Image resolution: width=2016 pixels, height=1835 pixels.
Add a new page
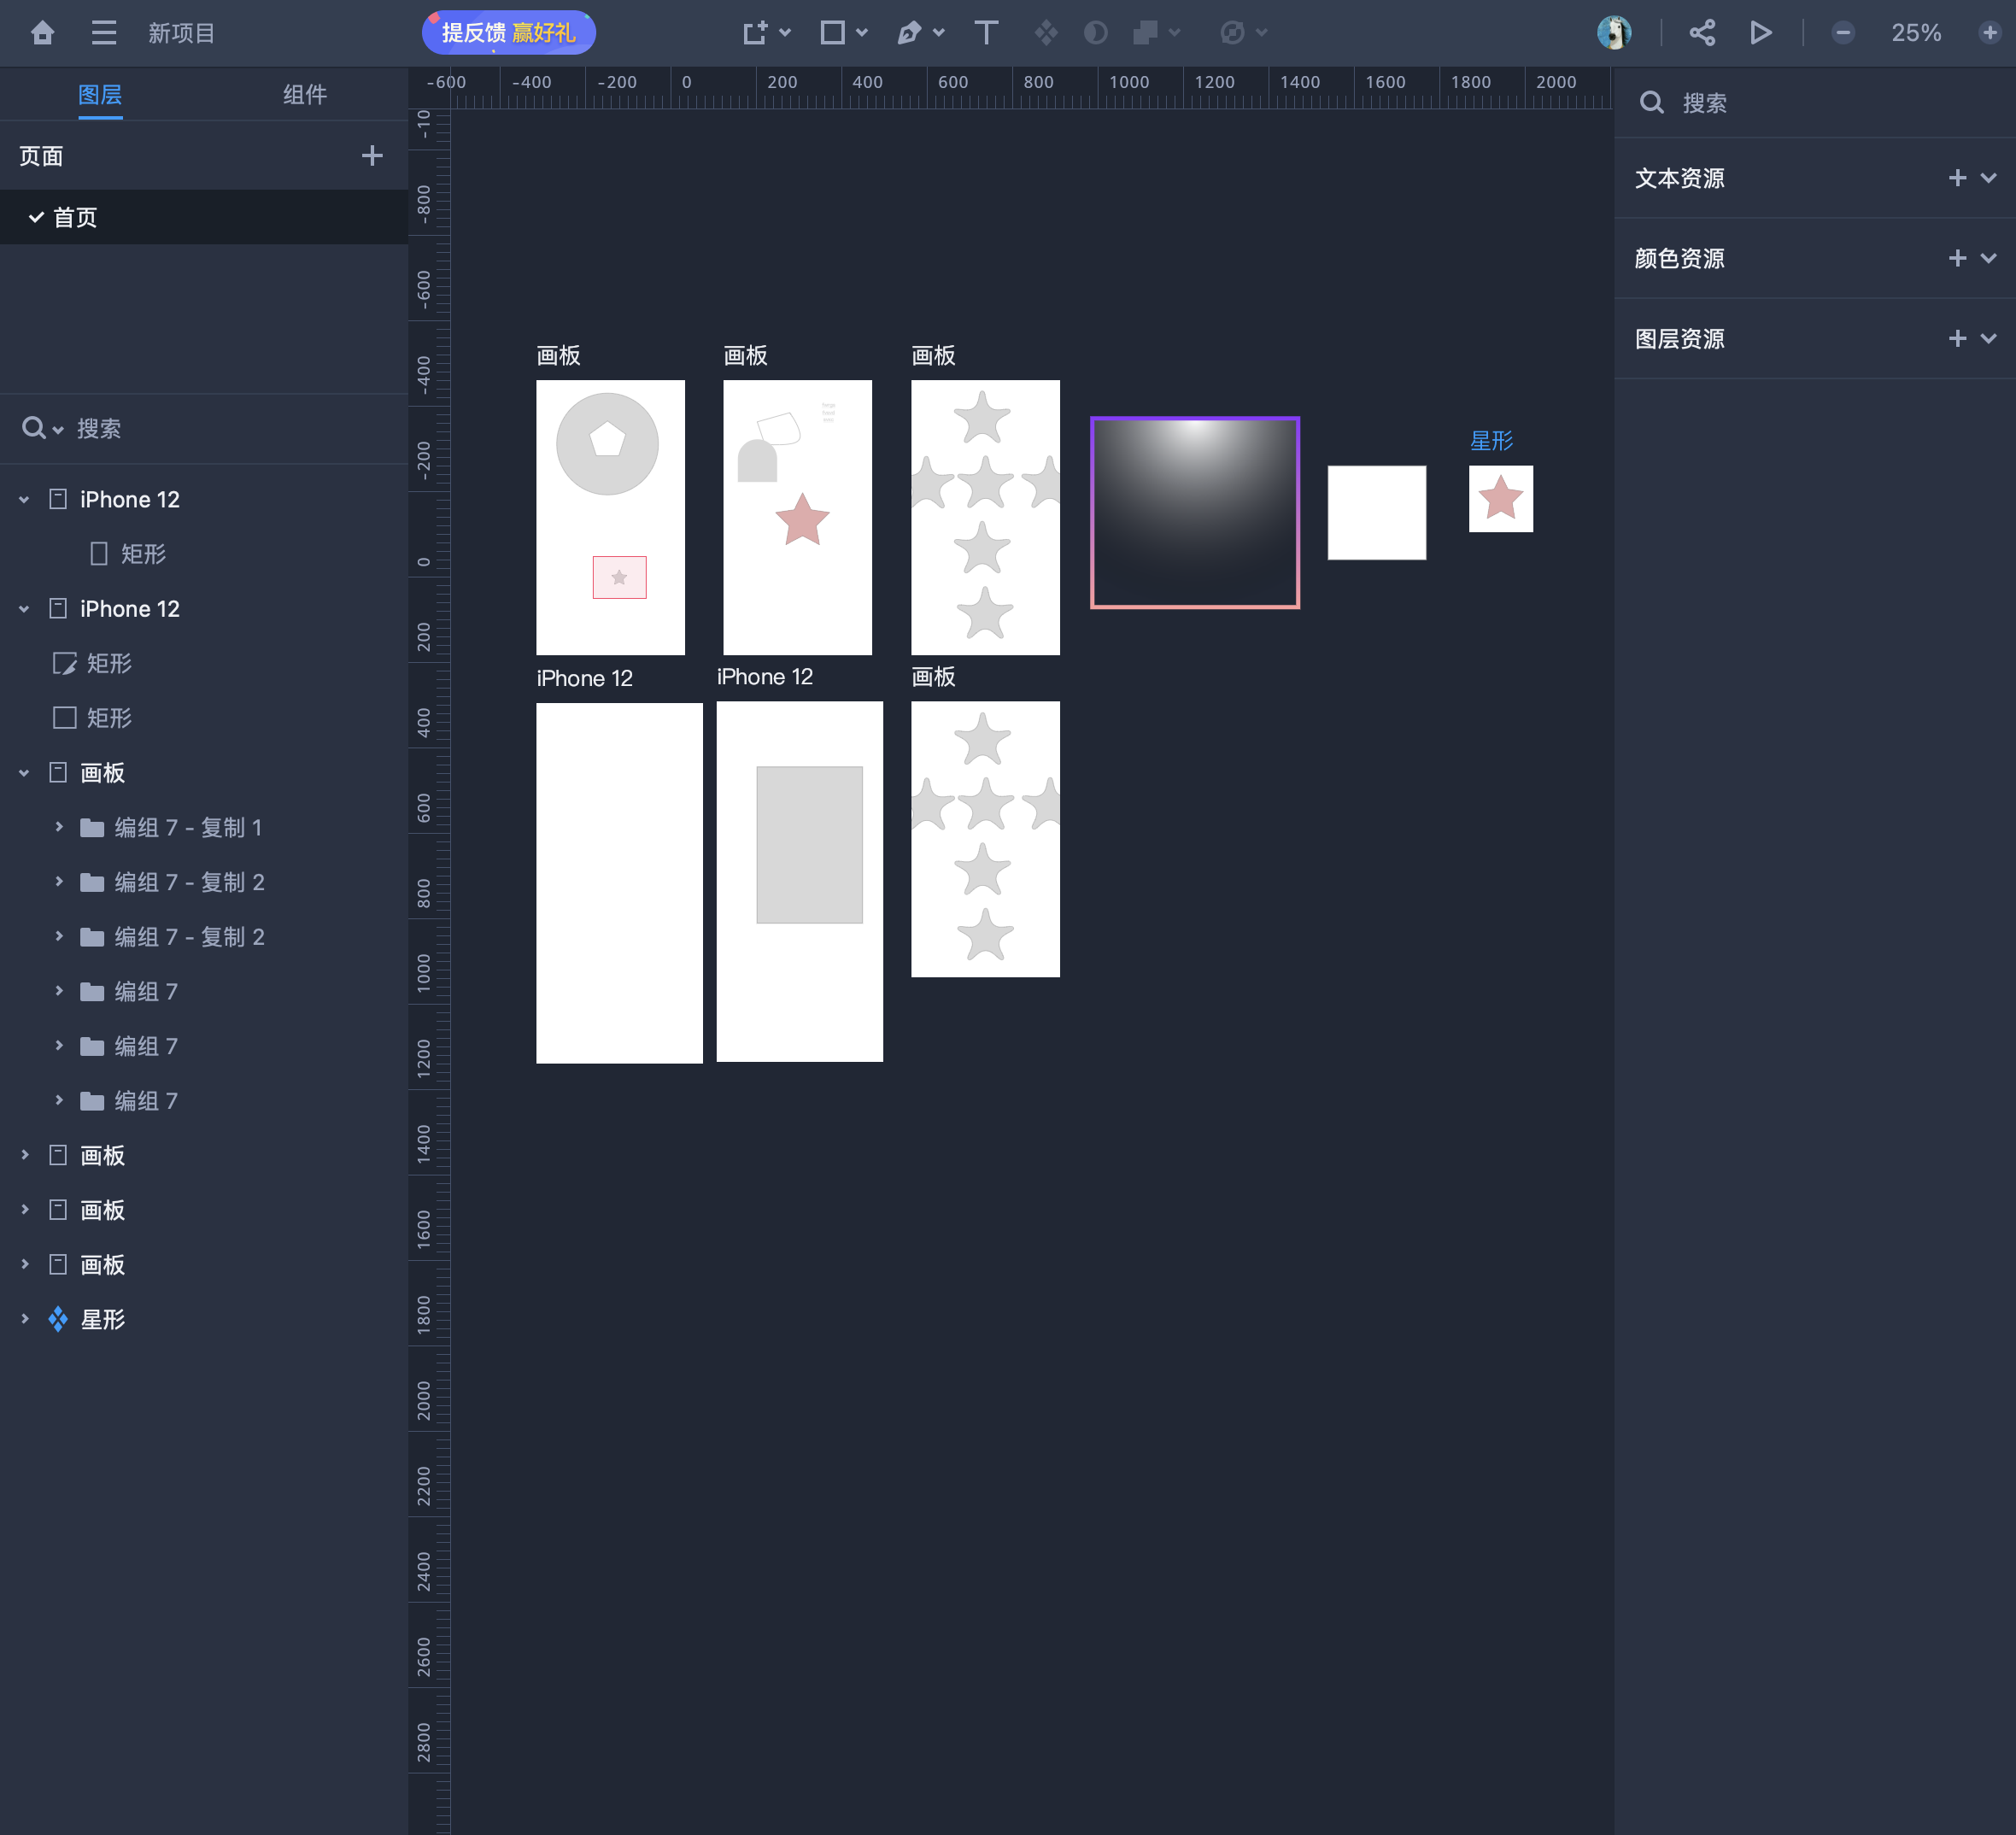click(372, 156)
